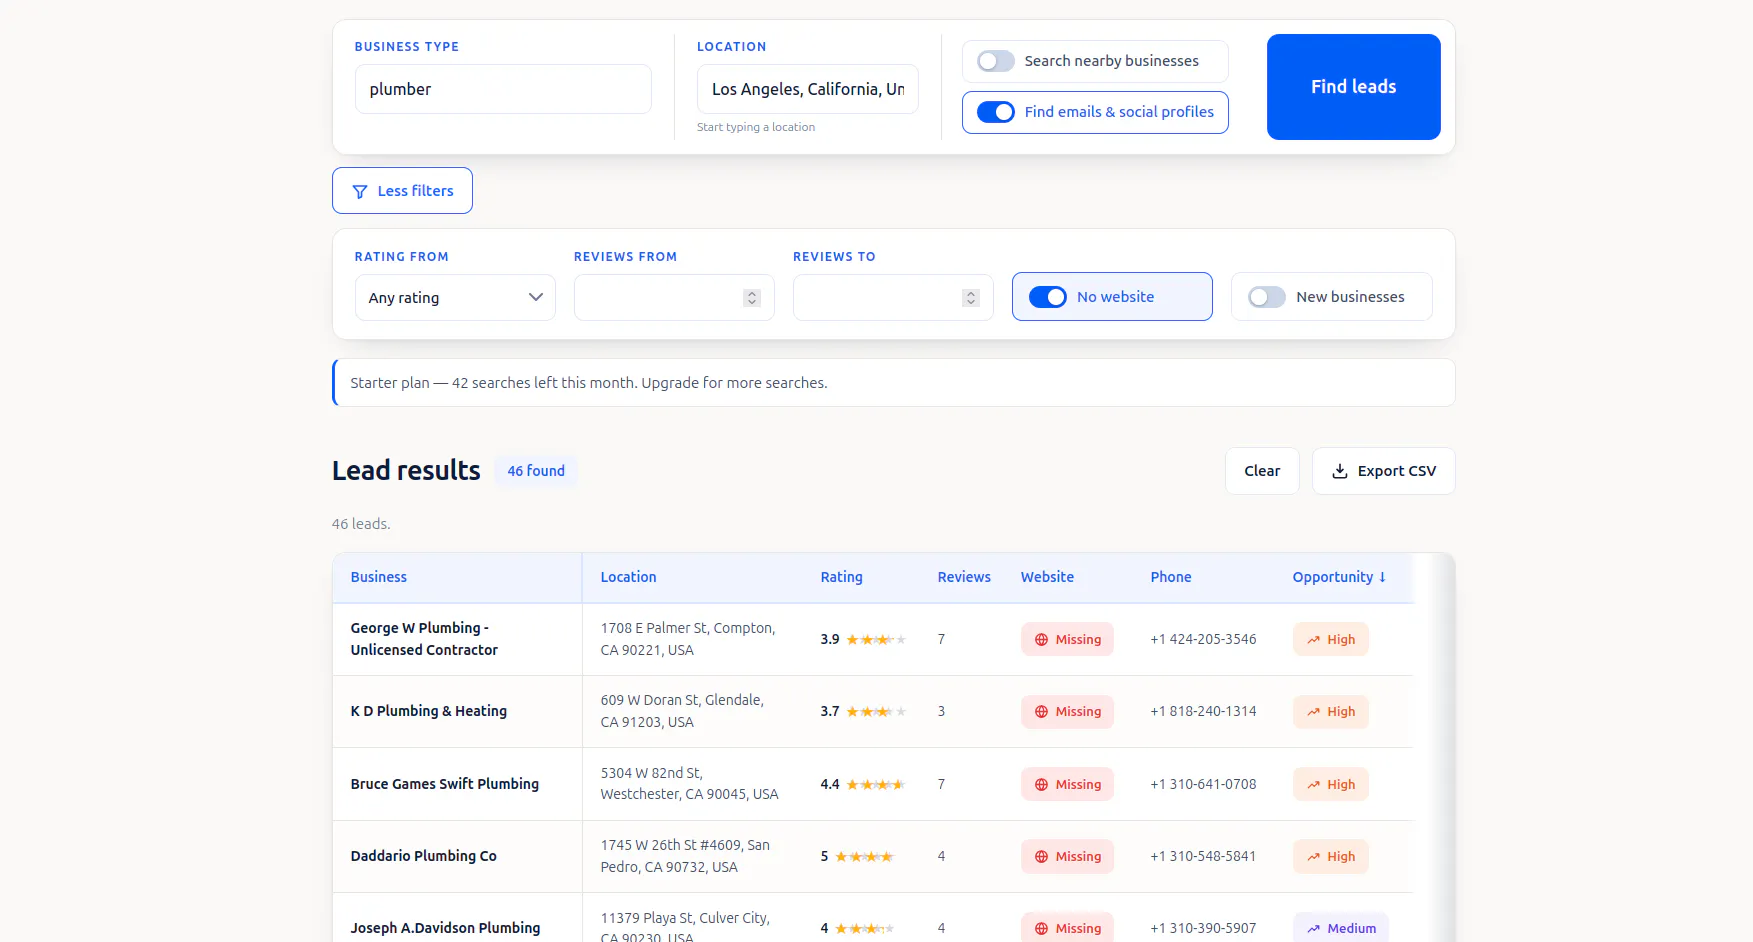Click the globe icon in George W Plumbing row

click(x=1041, y=640)
